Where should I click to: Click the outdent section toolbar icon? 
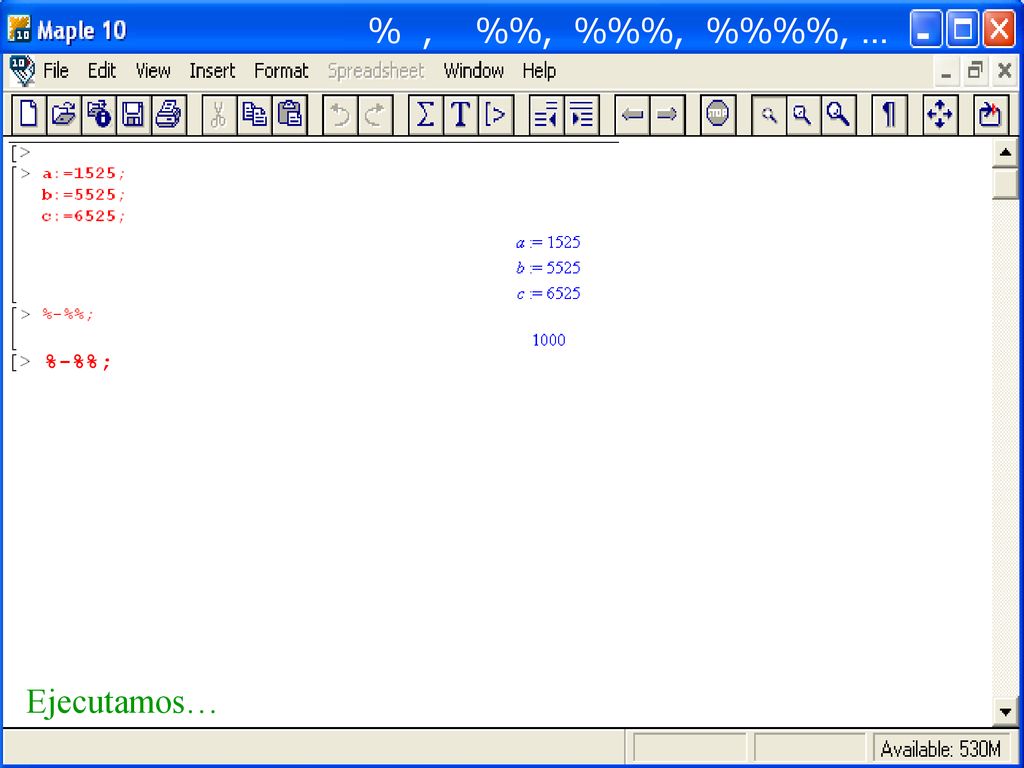click(x=545, y=115)
